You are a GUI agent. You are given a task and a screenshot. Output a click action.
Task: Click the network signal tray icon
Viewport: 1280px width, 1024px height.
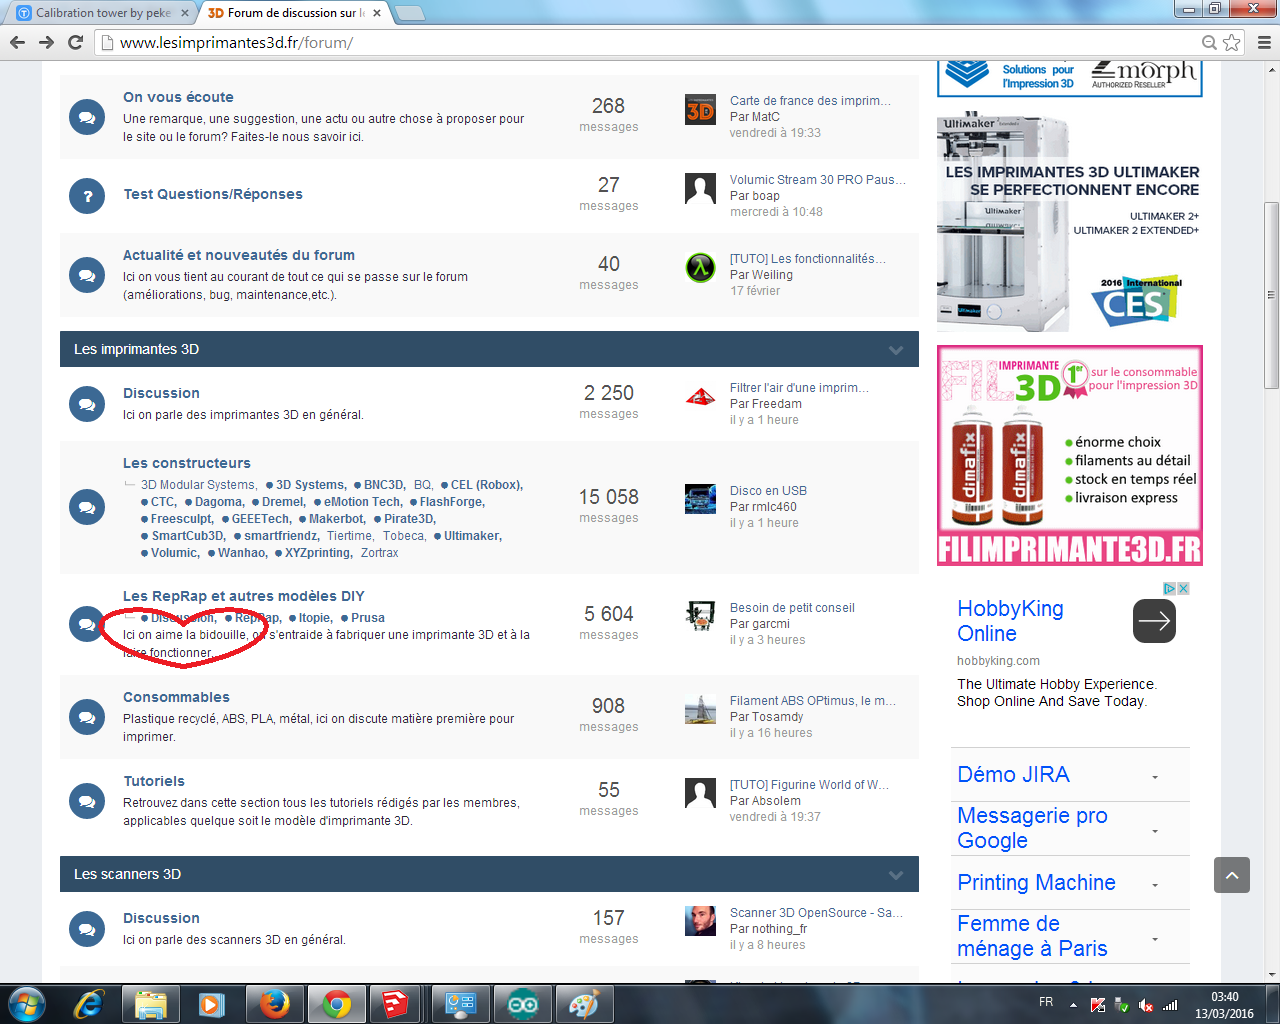[1170, 1005]
